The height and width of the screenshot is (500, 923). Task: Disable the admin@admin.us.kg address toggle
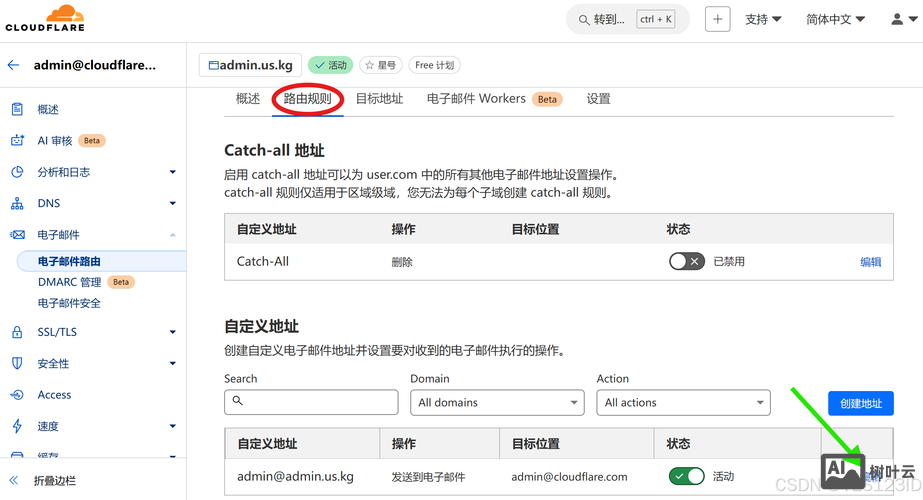(x=686, y=477)
